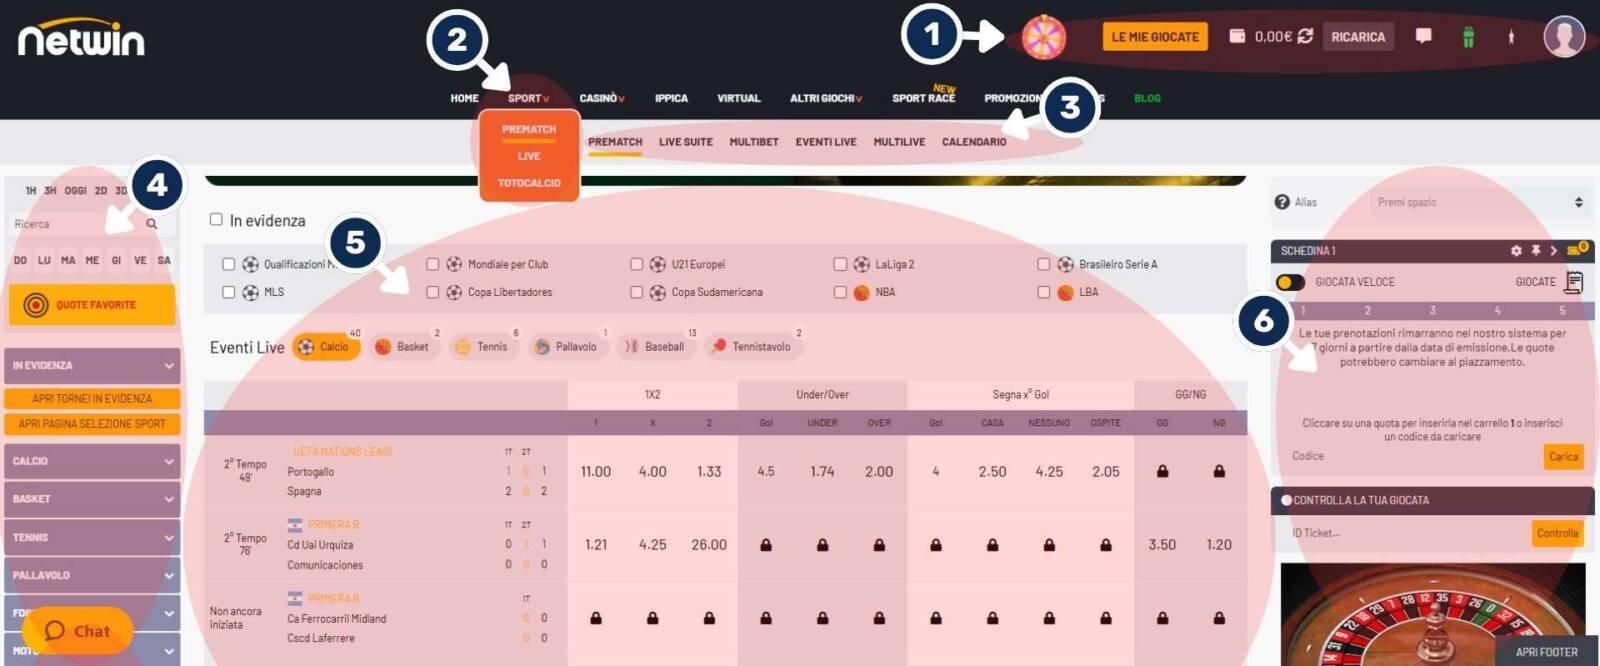This screenshot has height=666, width=1600.
Task: Filter live events by Calcio
Action: (325, 347)
